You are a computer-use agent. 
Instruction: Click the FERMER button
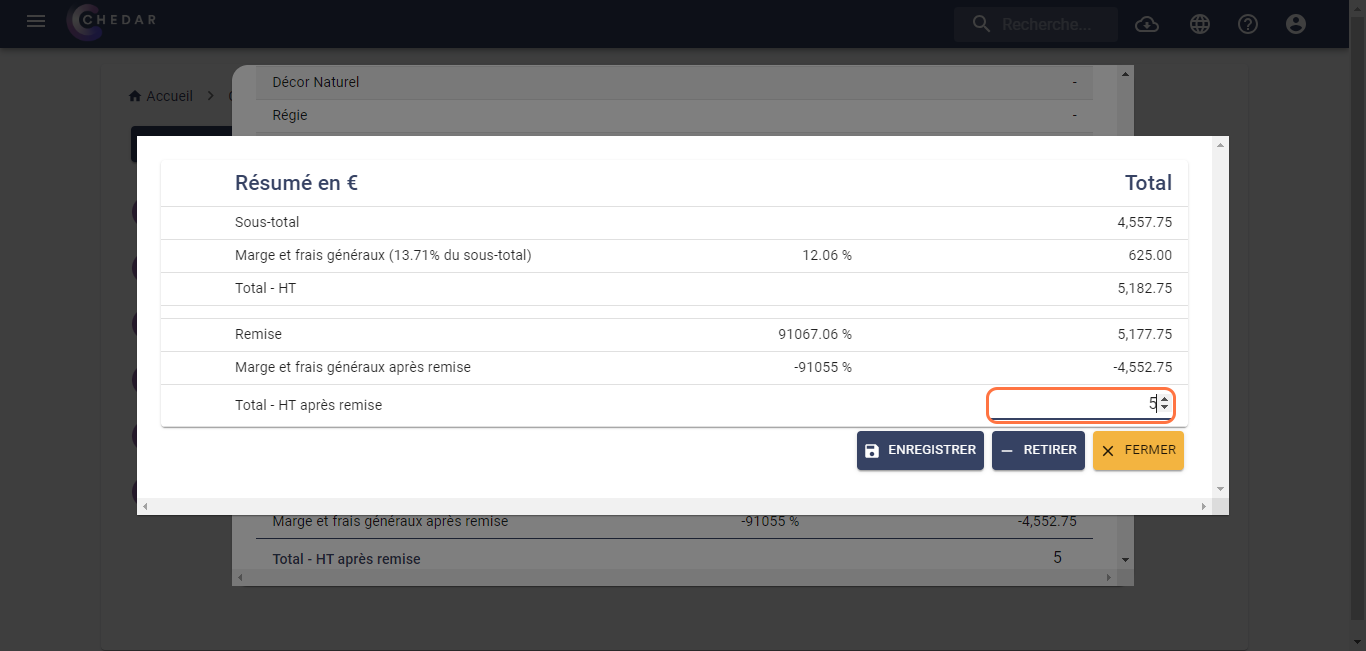tap(1138, 450)
